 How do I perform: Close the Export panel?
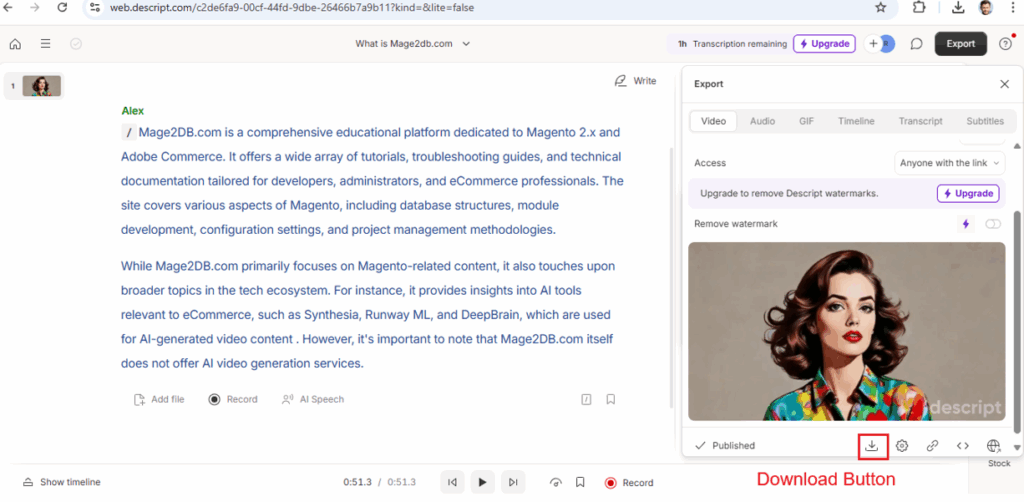click(x=1004, y=84)
